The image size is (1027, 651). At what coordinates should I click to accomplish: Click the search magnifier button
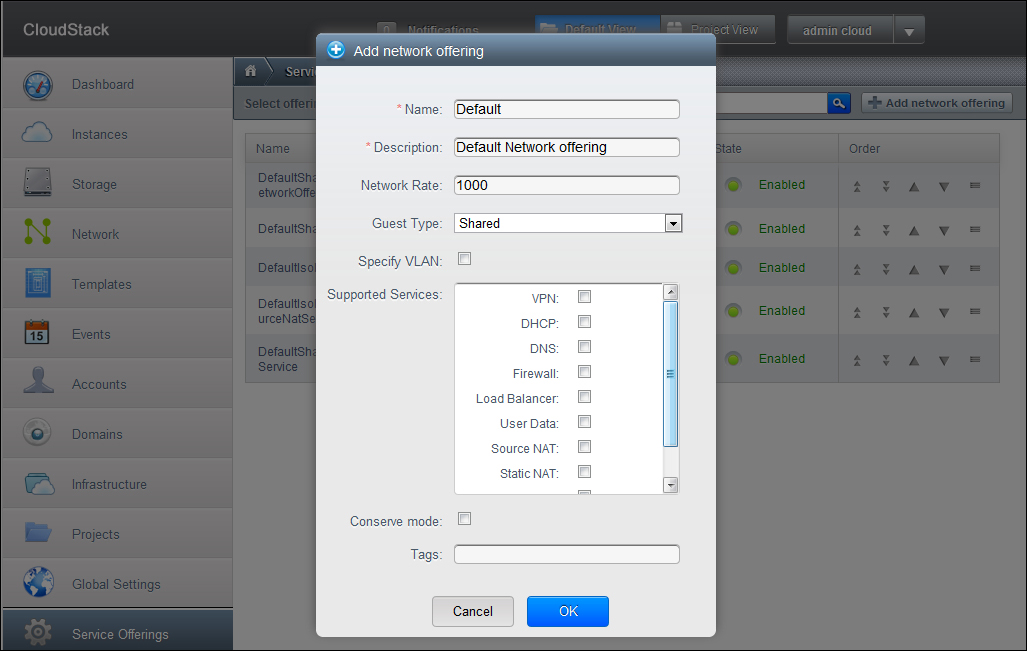point(838,103)
